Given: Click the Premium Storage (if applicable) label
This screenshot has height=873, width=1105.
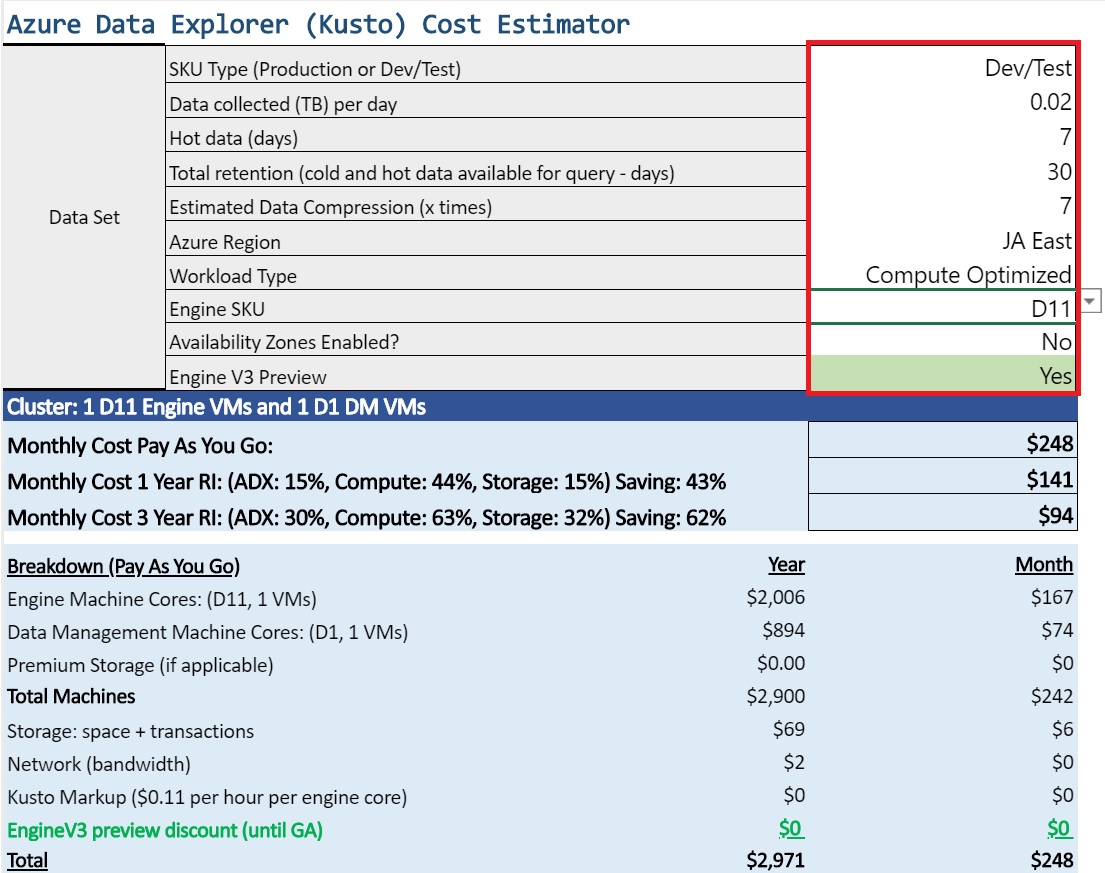Looking at the screenshot, I should coord(140,665).
